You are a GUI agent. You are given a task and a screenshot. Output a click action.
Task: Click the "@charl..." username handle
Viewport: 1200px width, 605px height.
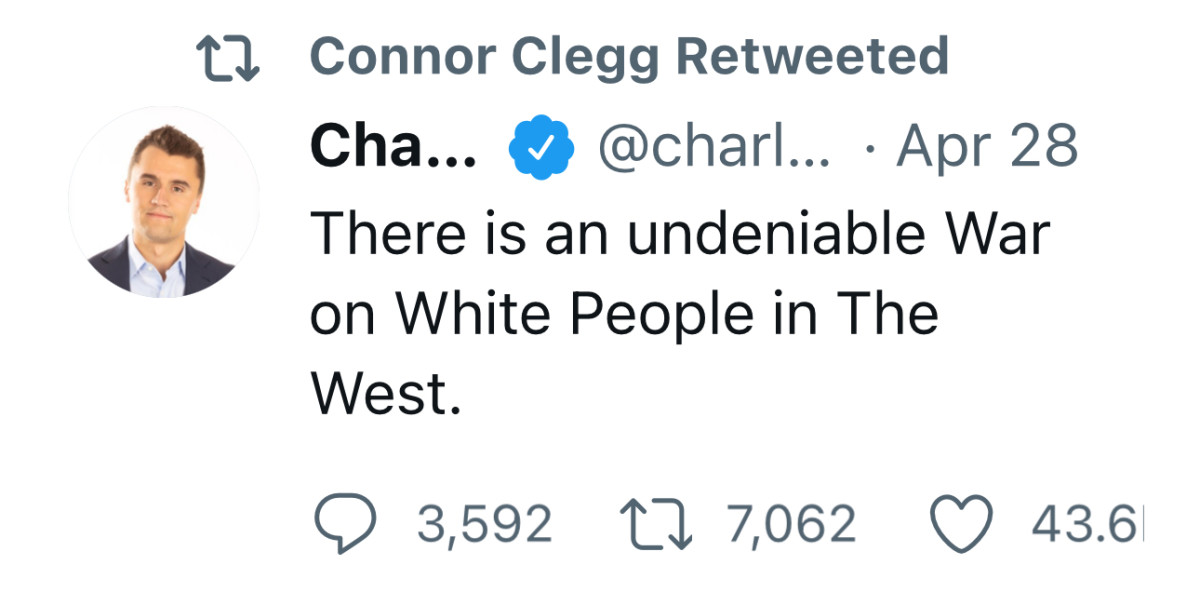(714, 147)
